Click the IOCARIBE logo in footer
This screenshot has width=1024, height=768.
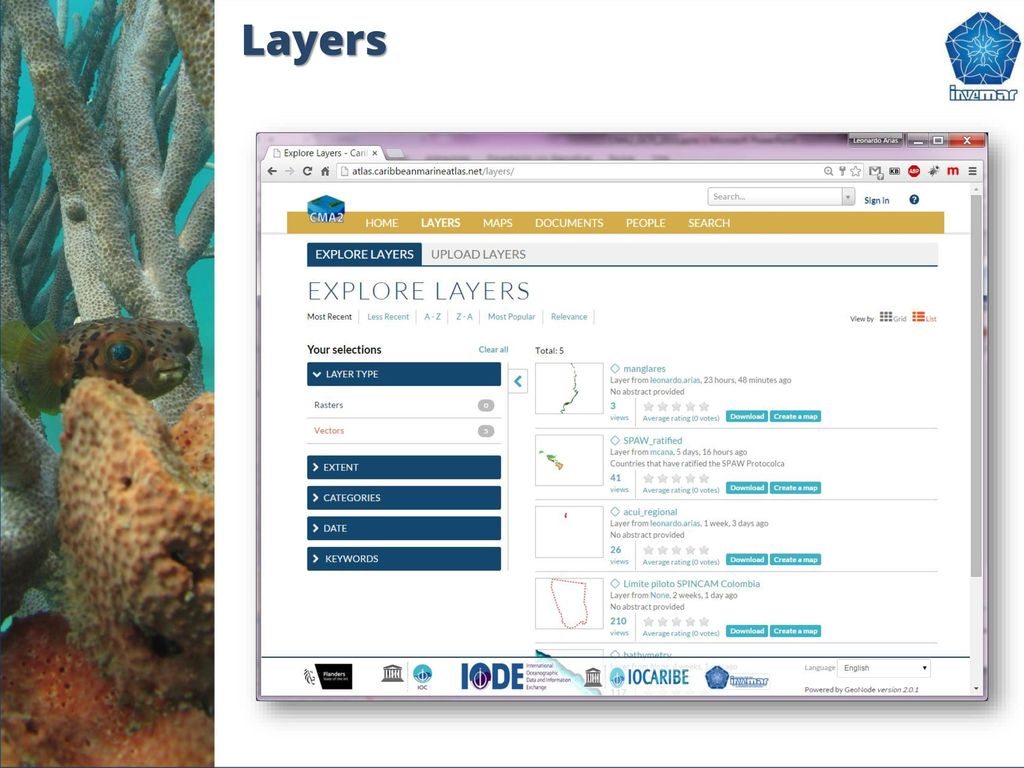(x=649, y=677)
